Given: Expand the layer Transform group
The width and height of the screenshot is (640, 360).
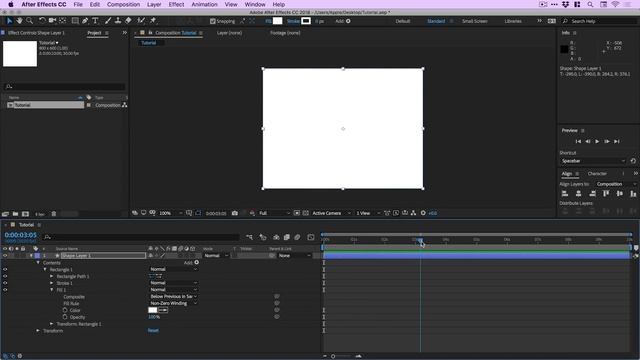Looking at the screenshot, I should 38,331.
